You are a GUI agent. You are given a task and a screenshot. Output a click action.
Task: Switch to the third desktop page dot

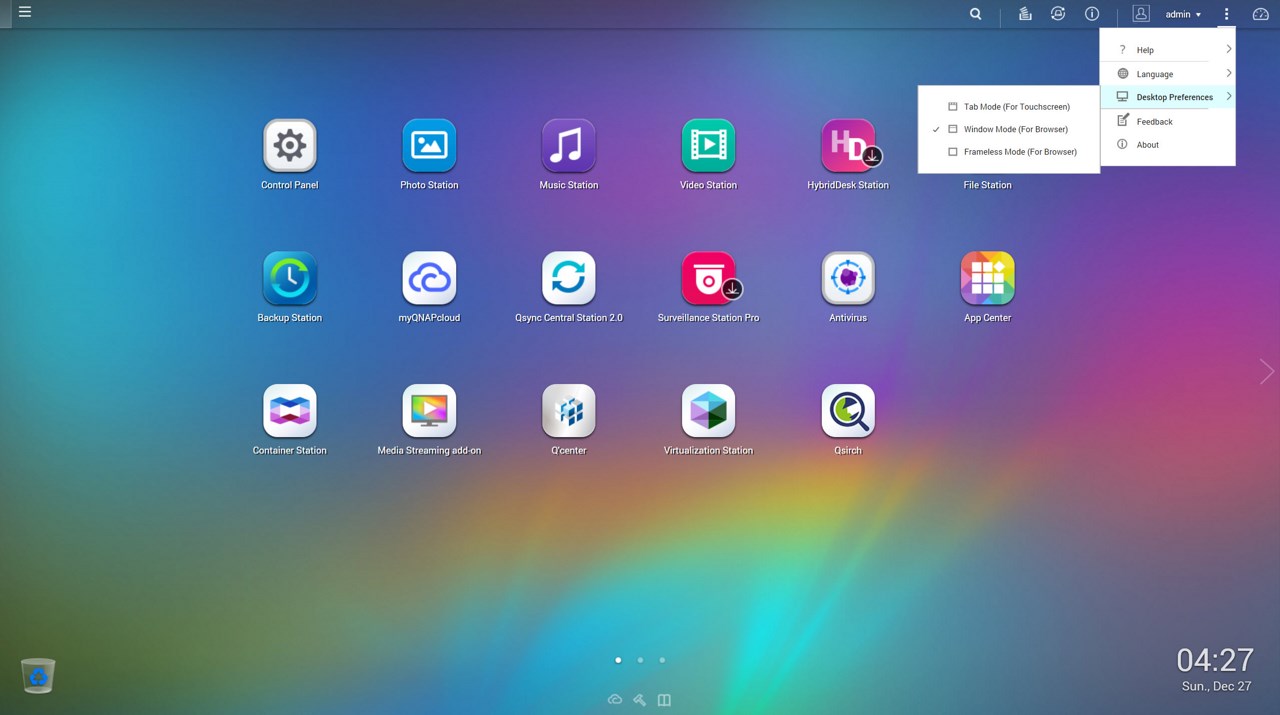click(x=662, y=660)
